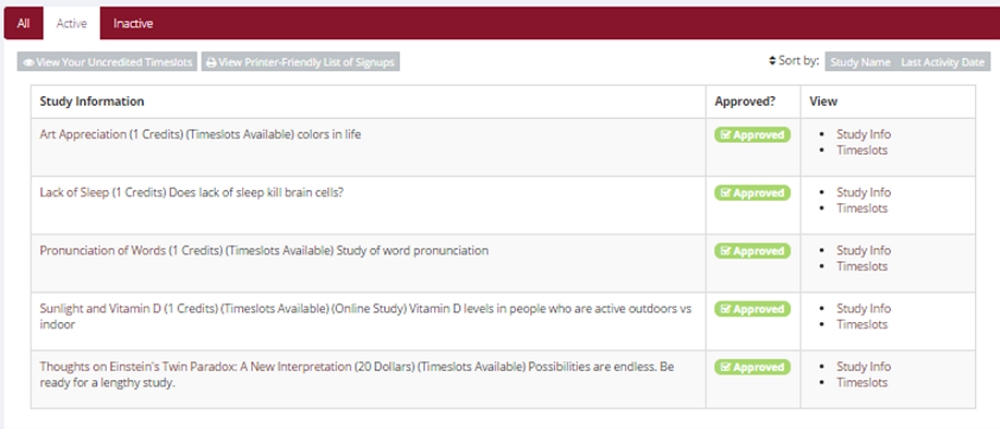The width and height of the screenshot is (1000, 429).
Task: Click Approved badge for Pronunciation of Words
Action: pyautogui.click(x=752, y=251)
